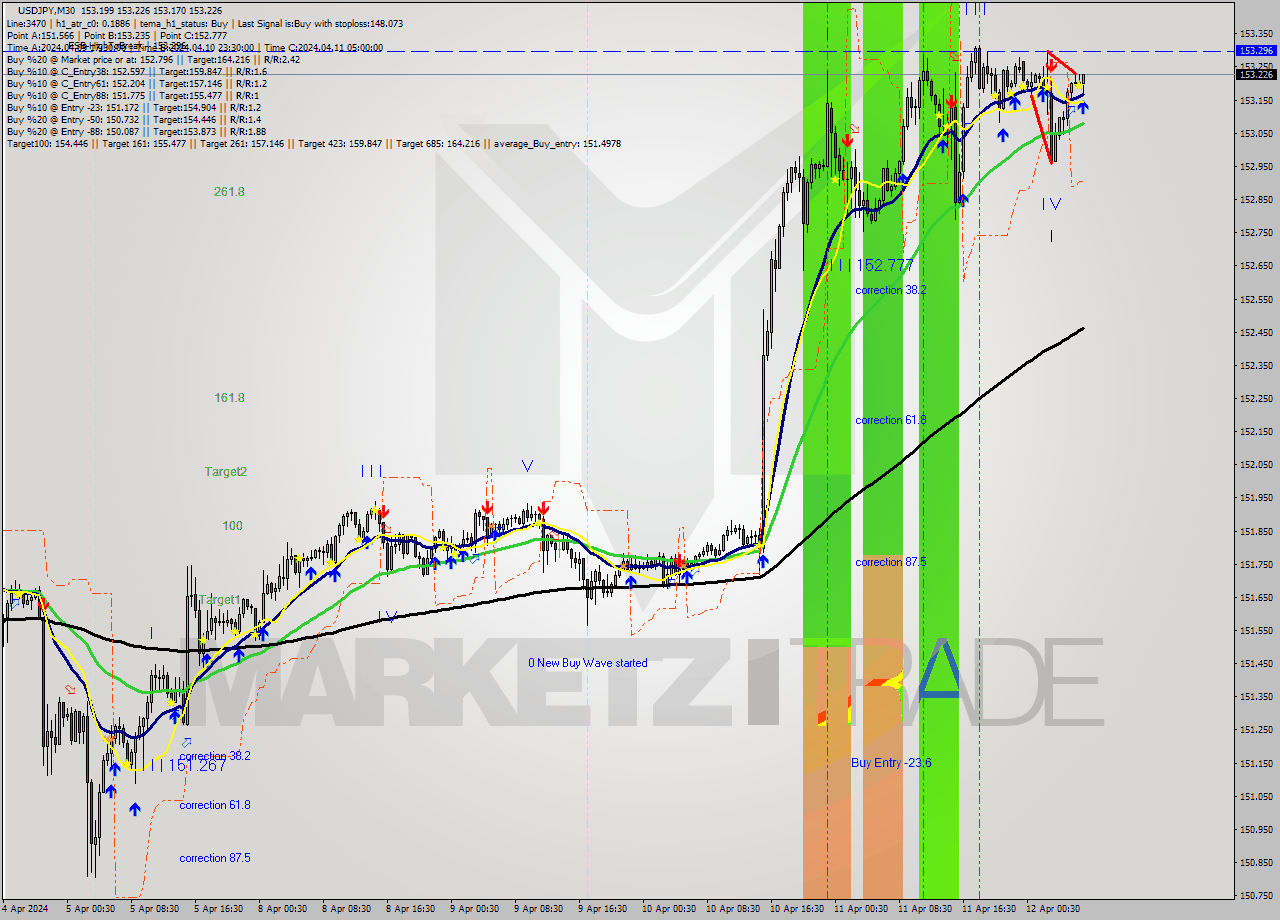The height and width of the screenshot is (920, 1280).
Task: Click the 152.450 price axis label
Action: point(1256,332)
